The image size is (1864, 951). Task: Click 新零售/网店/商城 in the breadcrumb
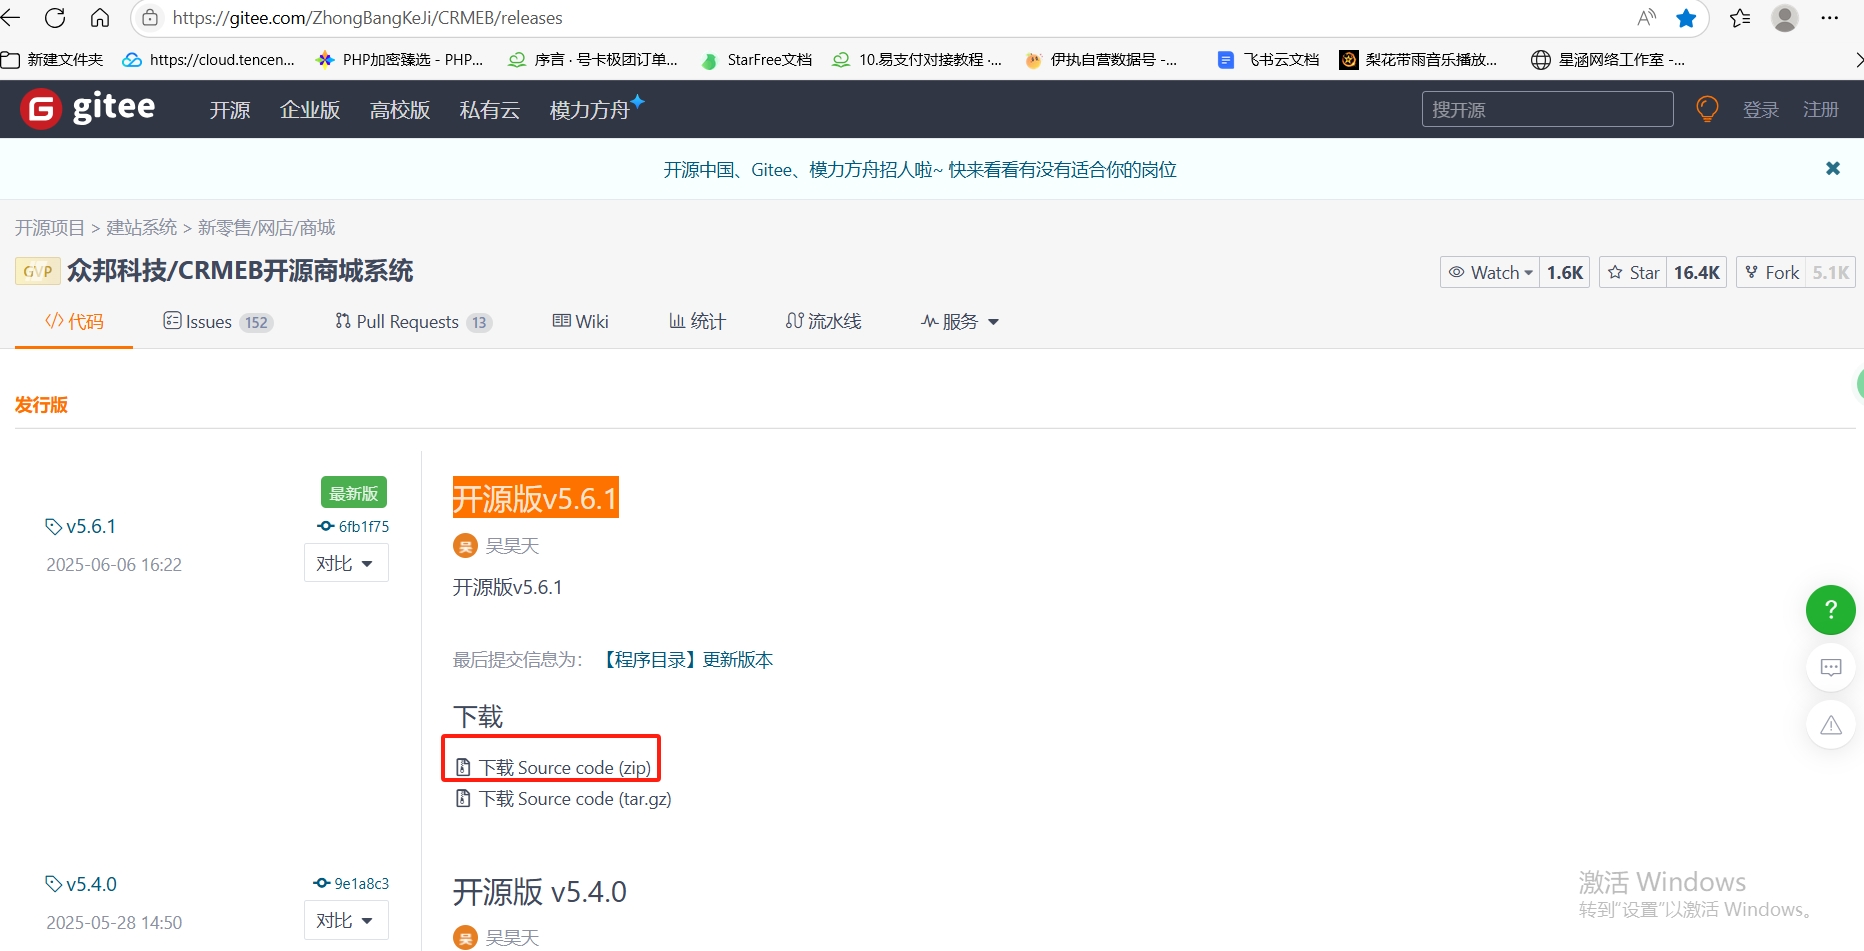267,228
